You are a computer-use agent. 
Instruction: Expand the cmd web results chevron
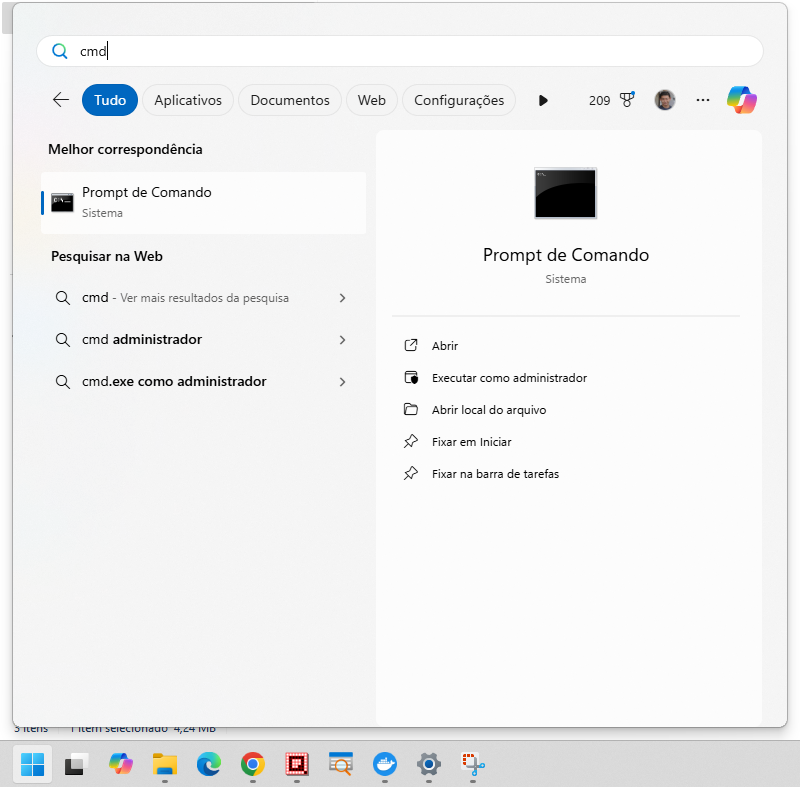[x=342, y=298]
